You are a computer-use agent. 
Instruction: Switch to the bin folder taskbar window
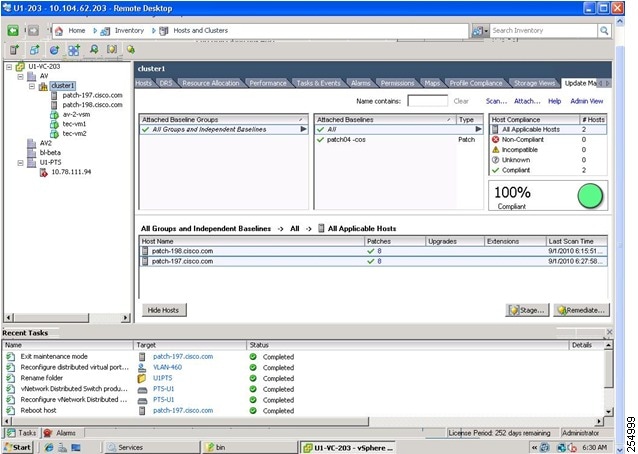(x=250, y=447)
